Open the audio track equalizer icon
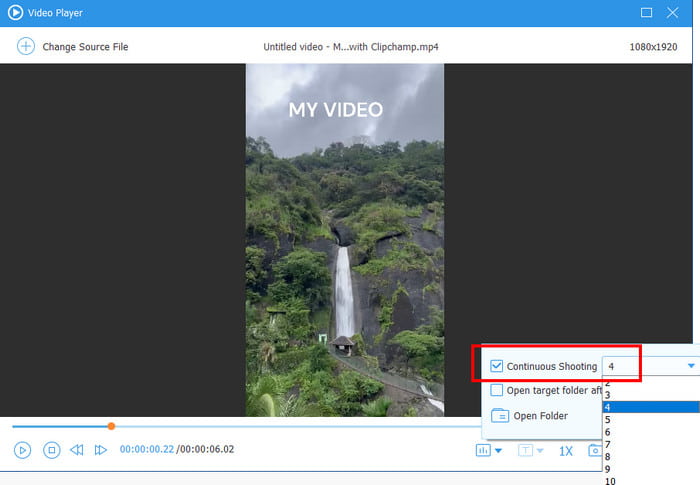 click(x=484, y=450)
